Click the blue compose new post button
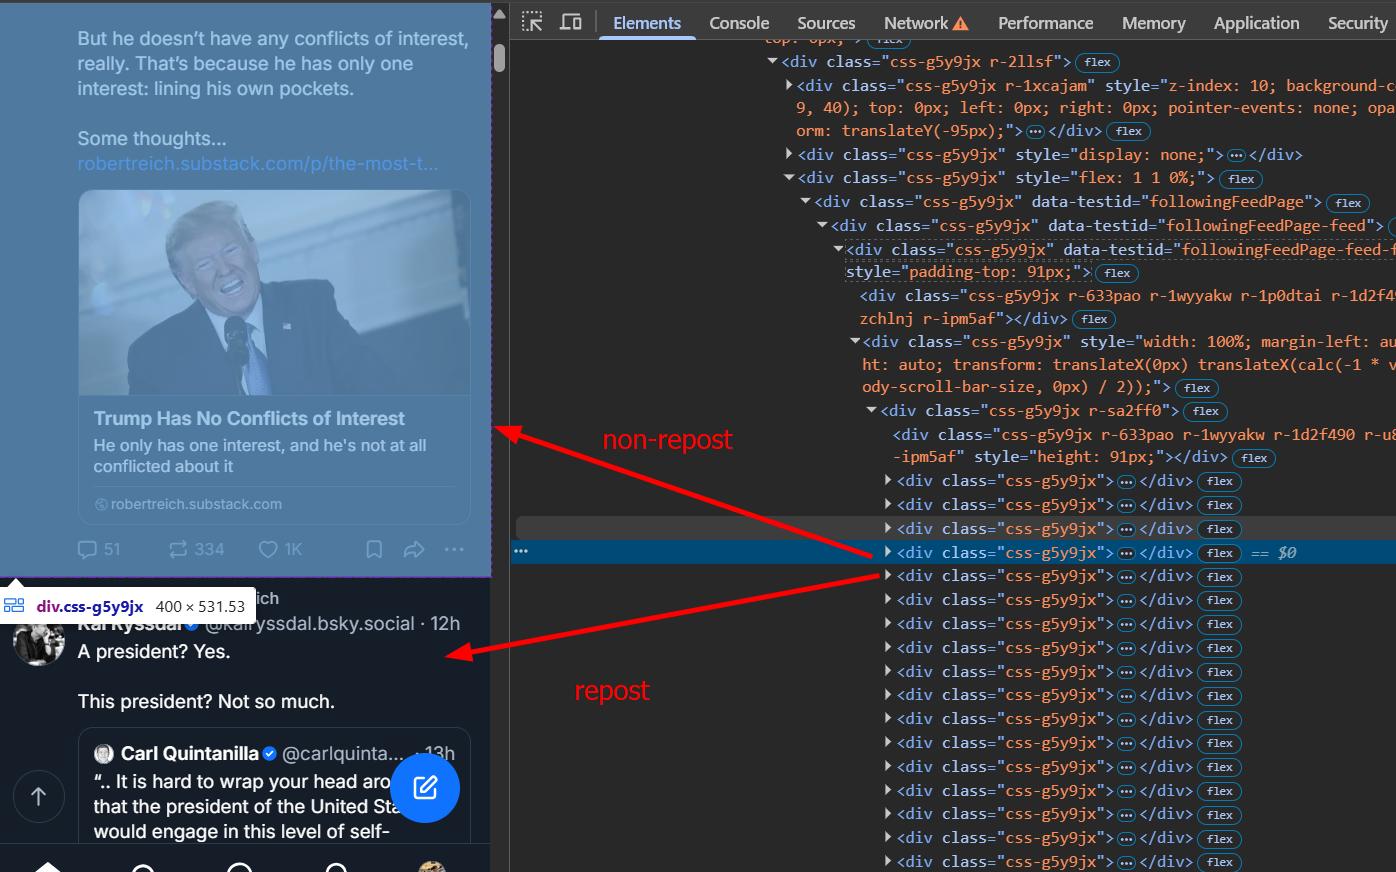 (x=425, y=788)
